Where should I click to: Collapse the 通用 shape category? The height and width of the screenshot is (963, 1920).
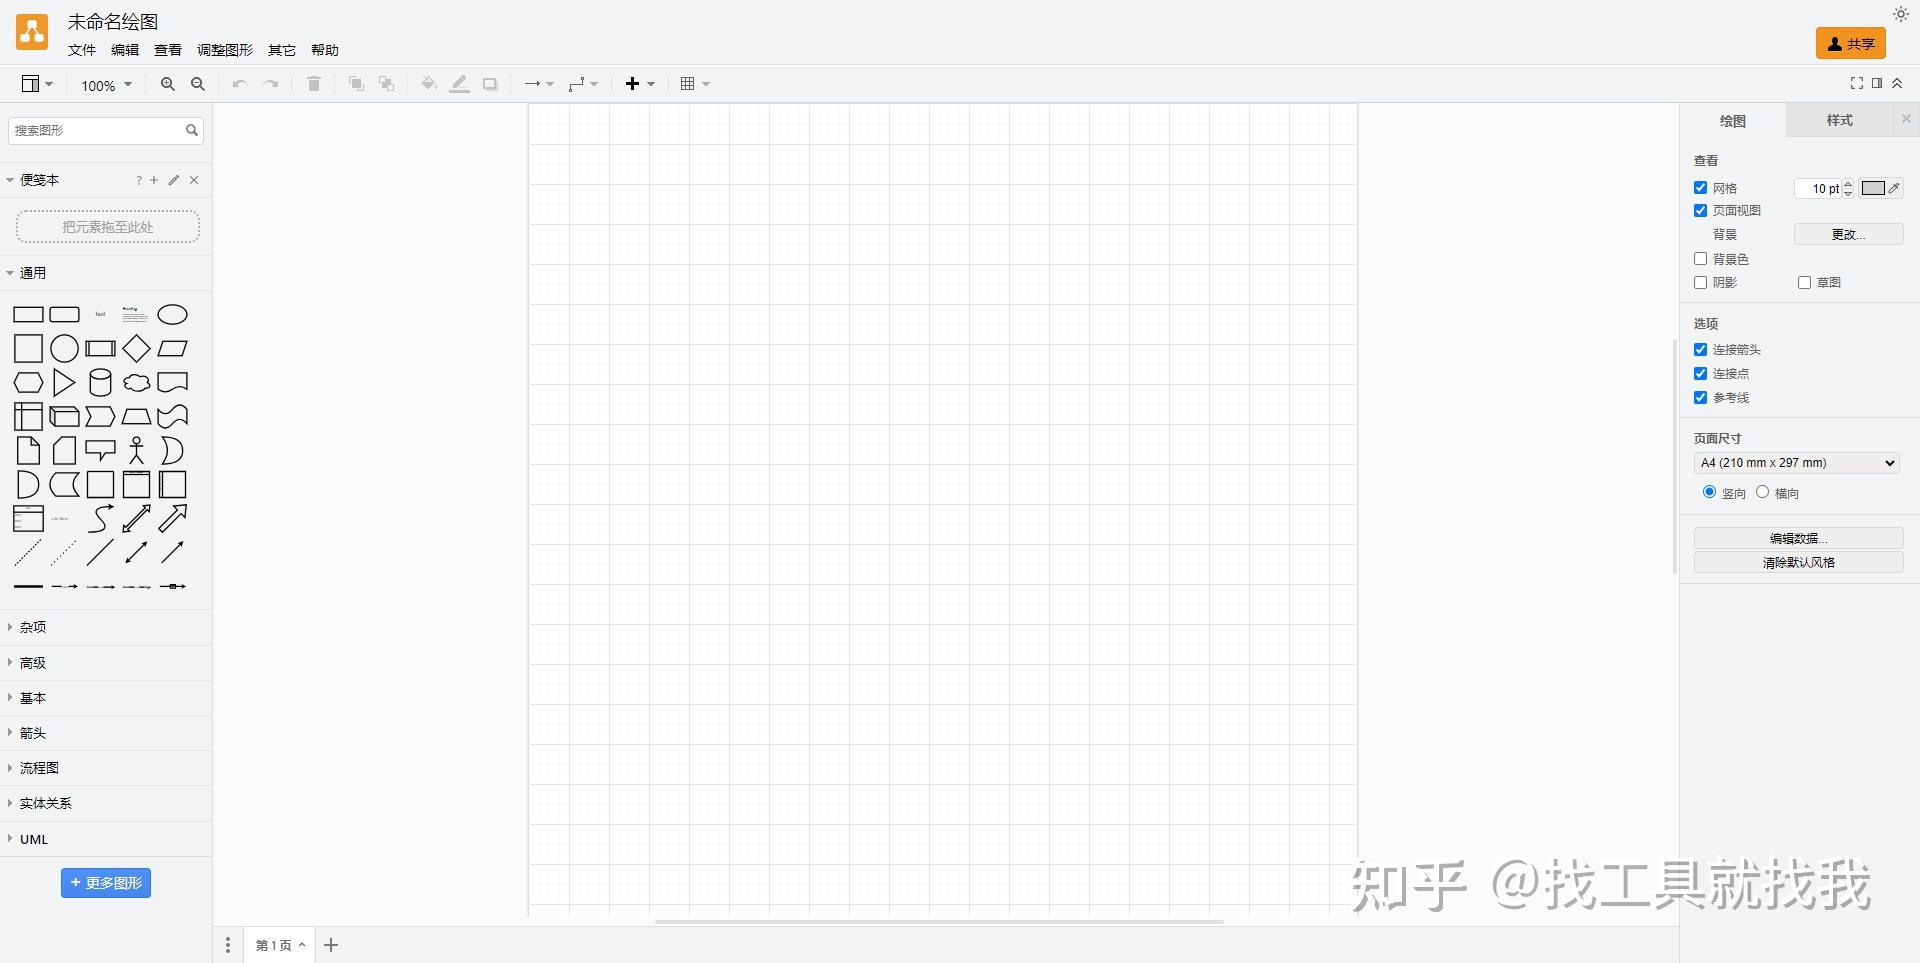105,273
